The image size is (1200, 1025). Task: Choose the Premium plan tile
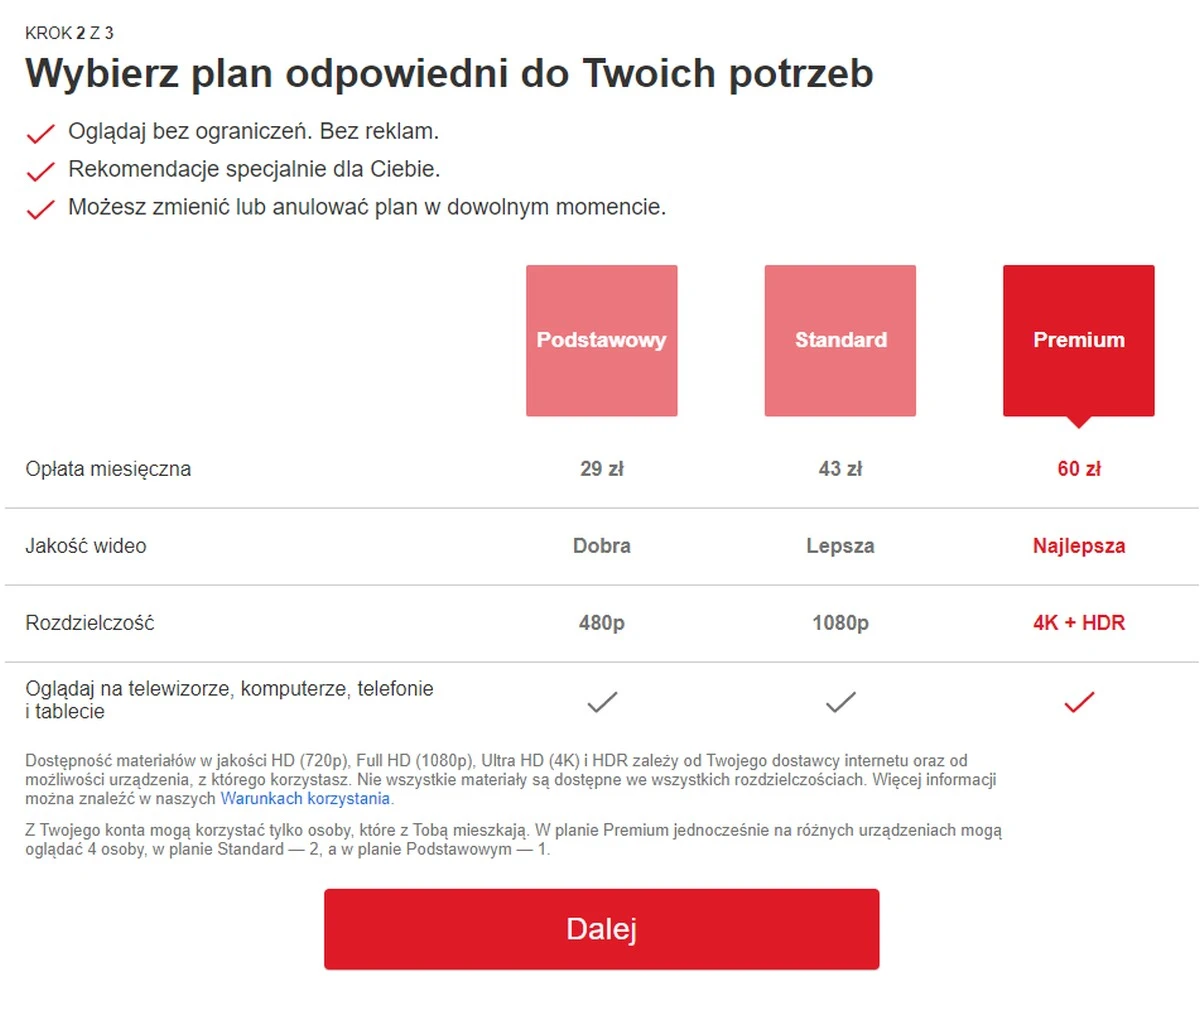coord(1078,340)
